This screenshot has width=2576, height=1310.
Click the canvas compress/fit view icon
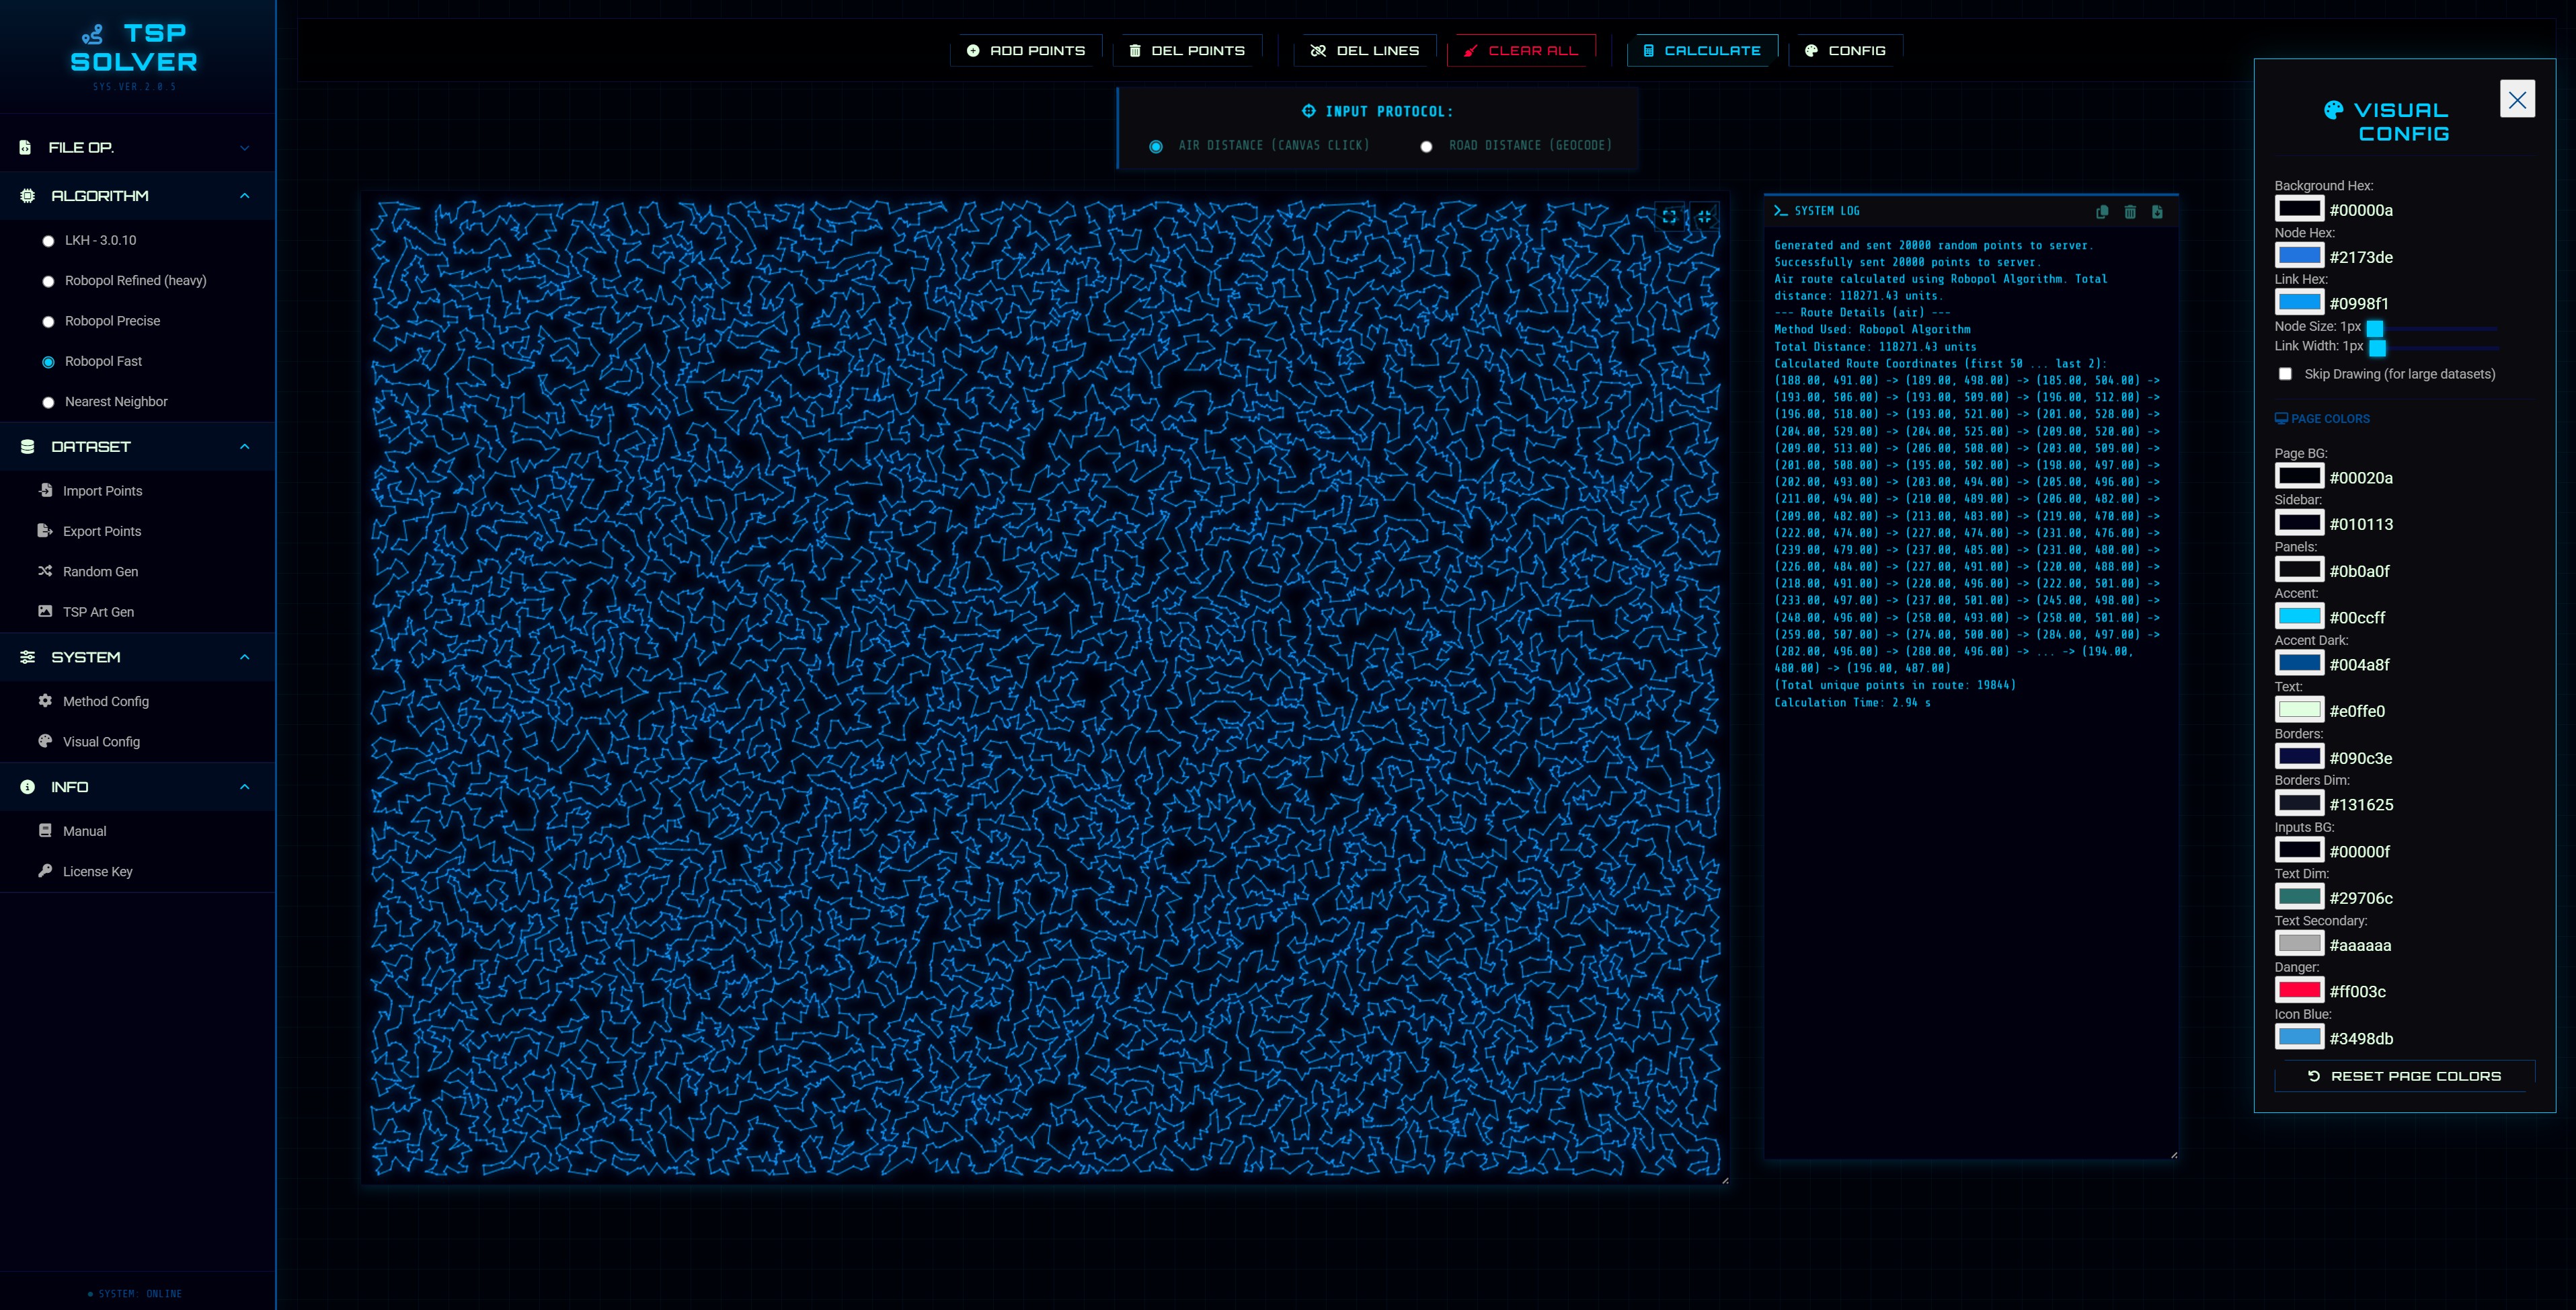coord(1704,216)
